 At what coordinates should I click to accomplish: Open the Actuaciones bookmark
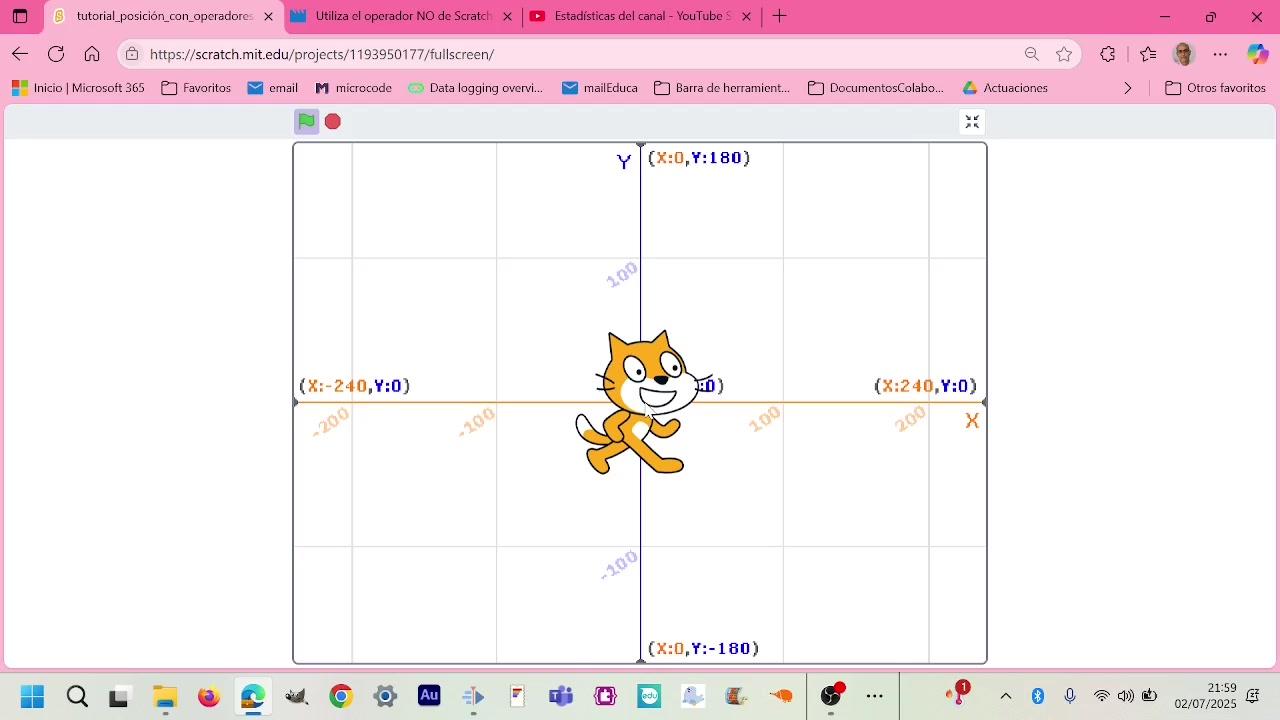click(1005, 88)
